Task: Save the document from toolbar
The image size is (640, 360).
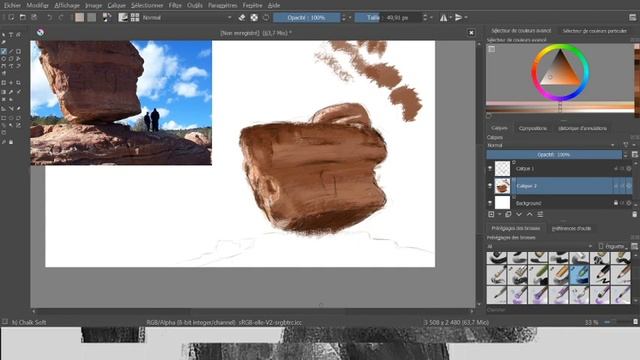Action: (x=34, y=18)
